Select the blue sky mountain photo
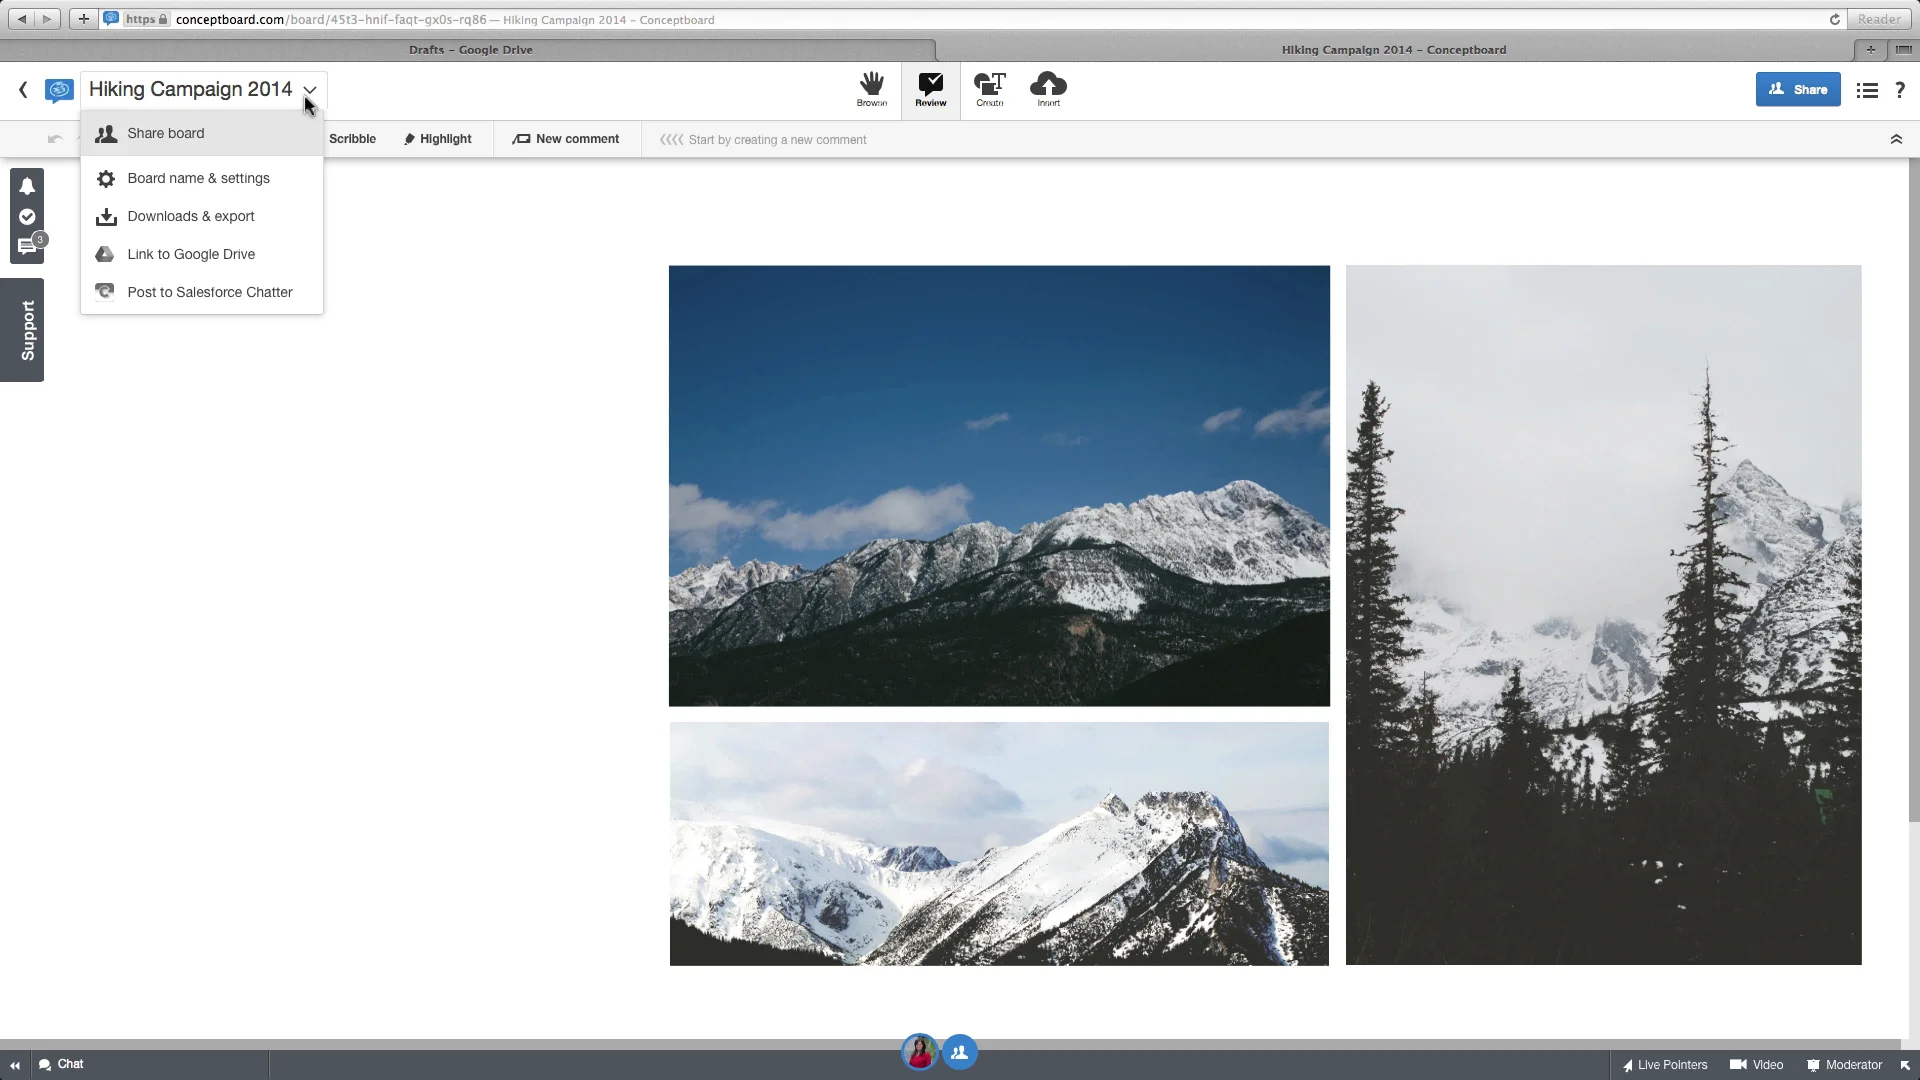The width and height of the screenshot is (1920, 1080). tap(999, 486)
